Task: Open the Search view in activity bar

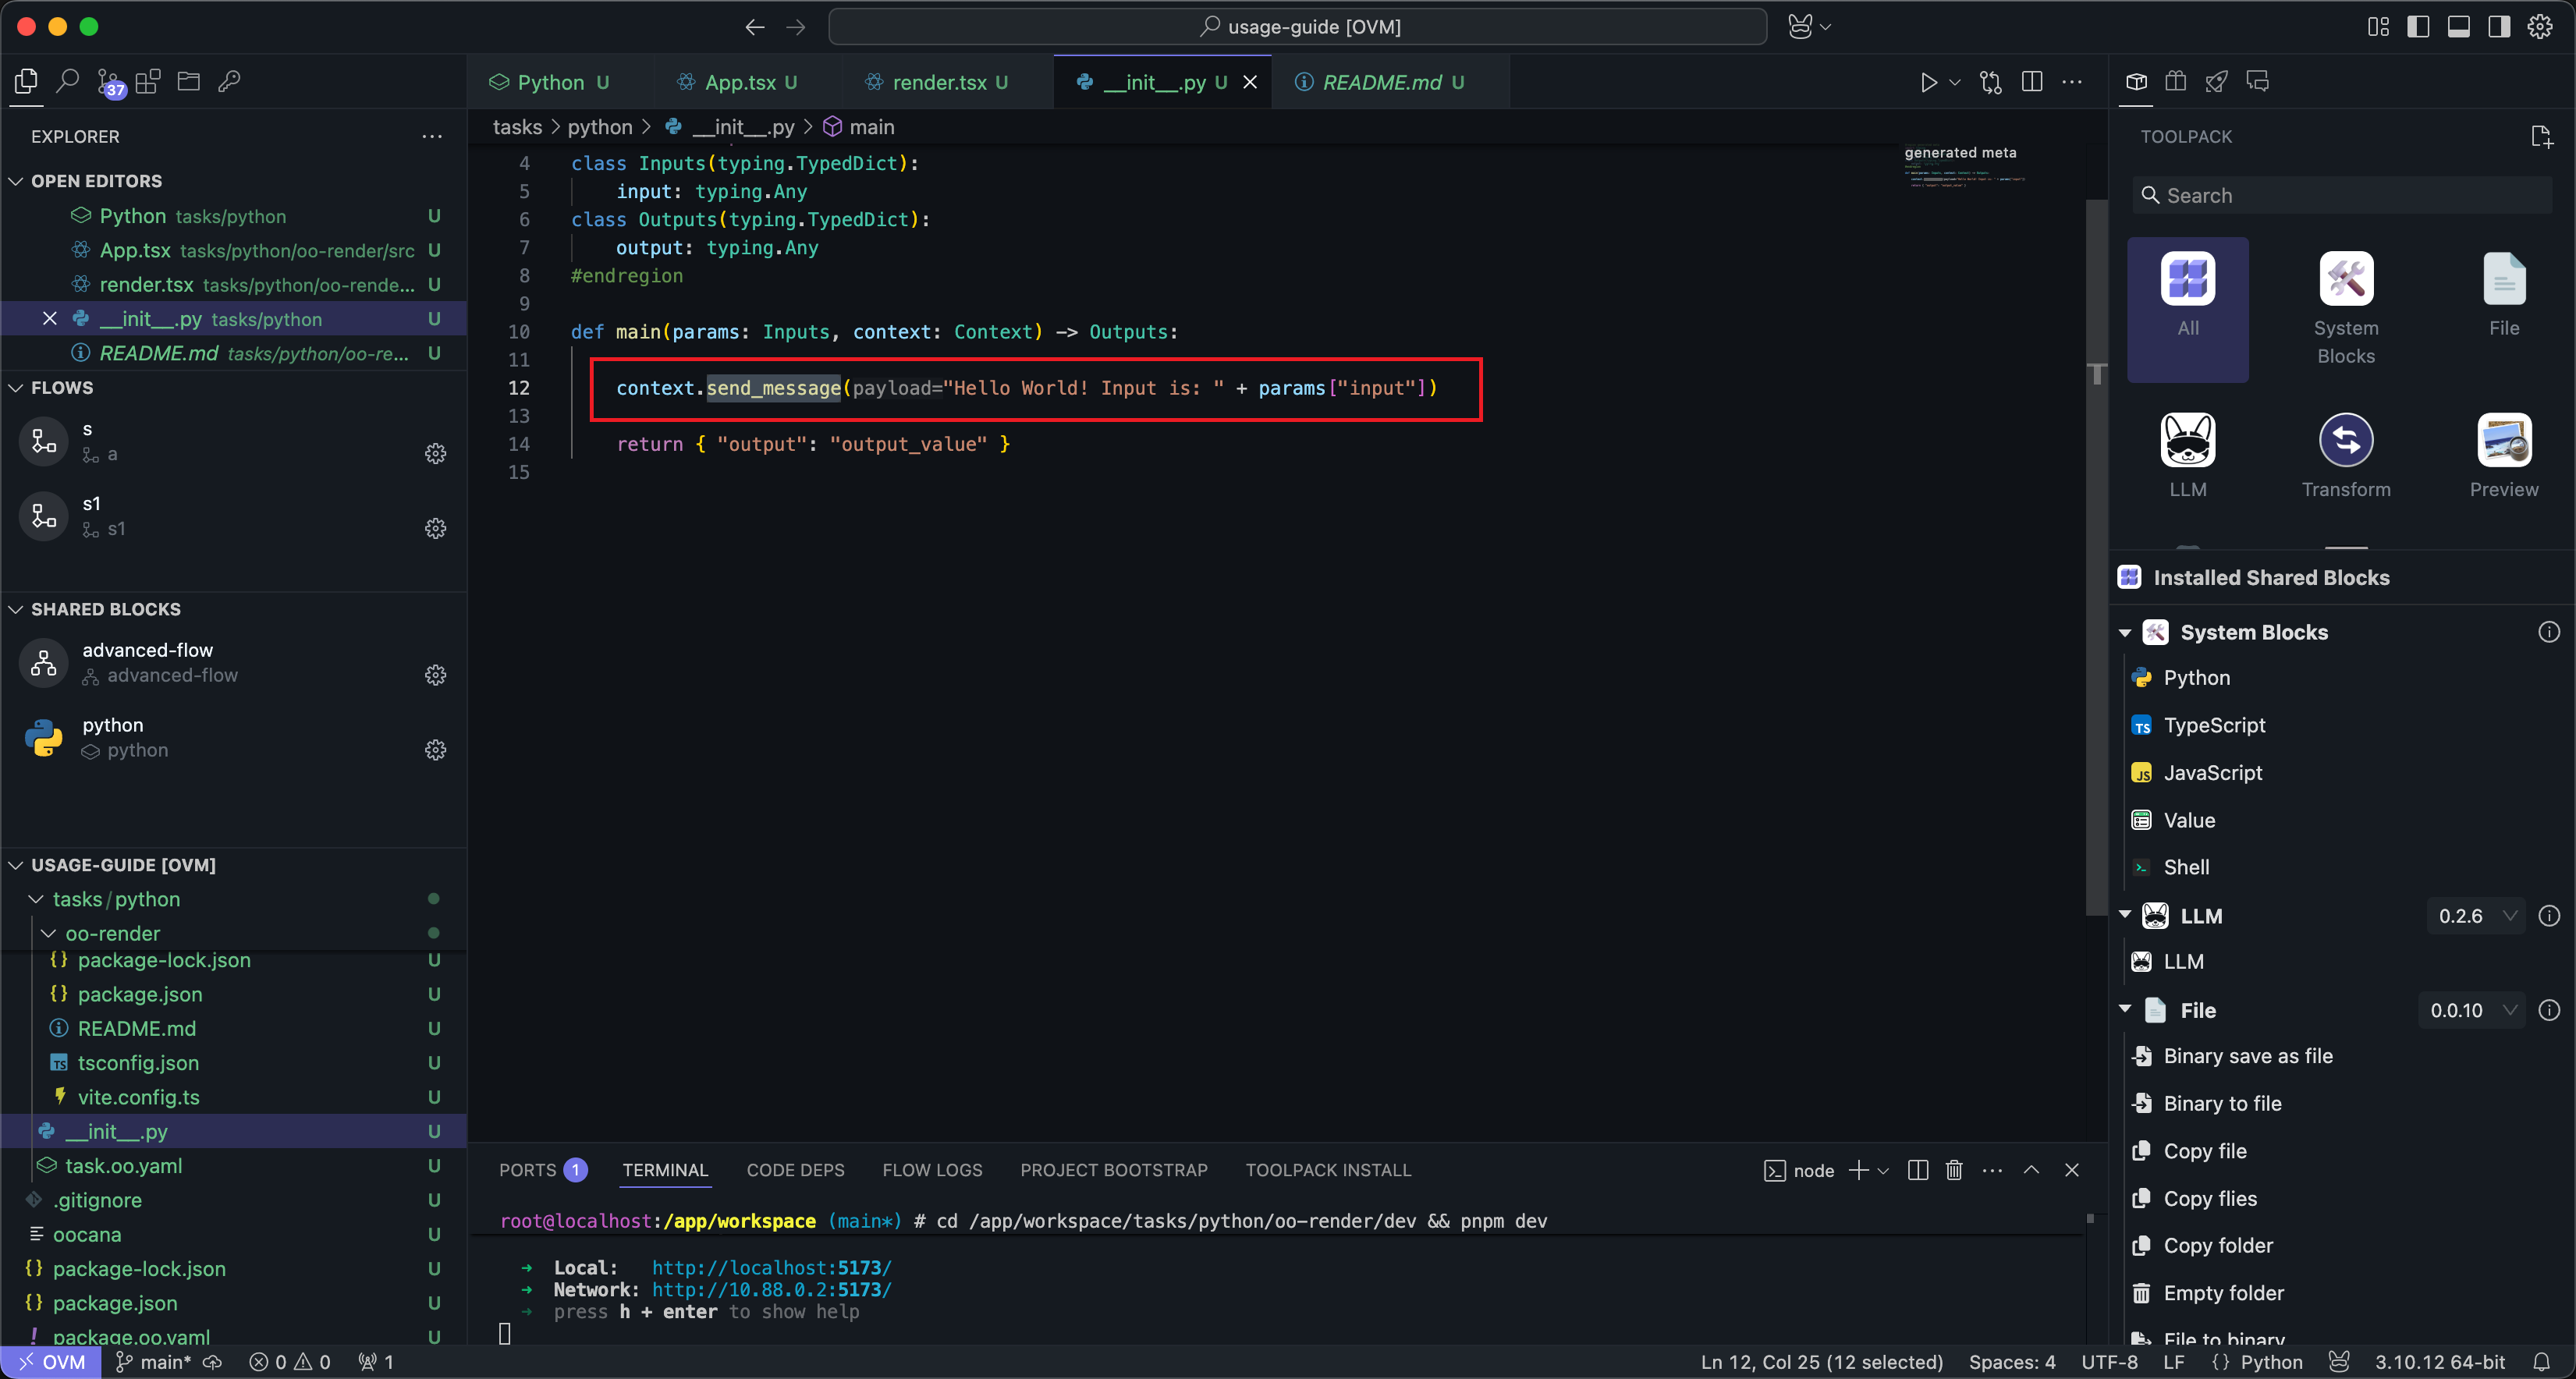Action: (67, 81)
